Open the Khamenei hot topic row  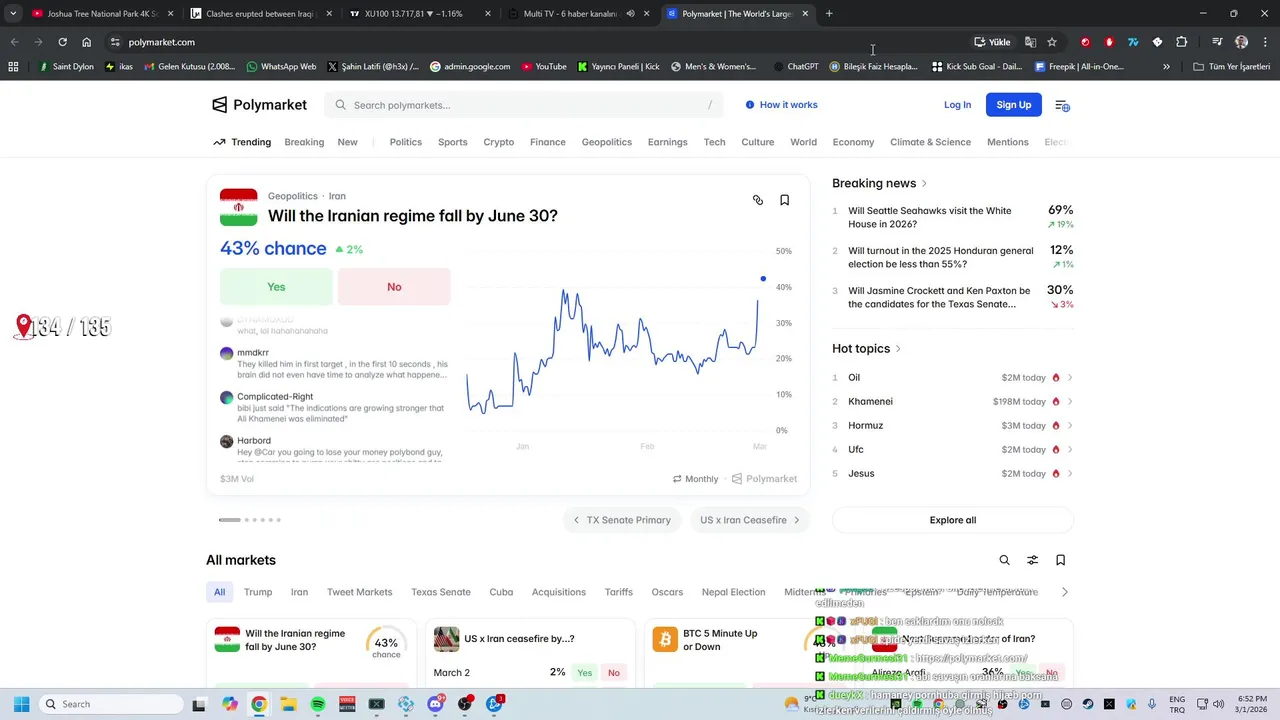(x=952, y=402)
